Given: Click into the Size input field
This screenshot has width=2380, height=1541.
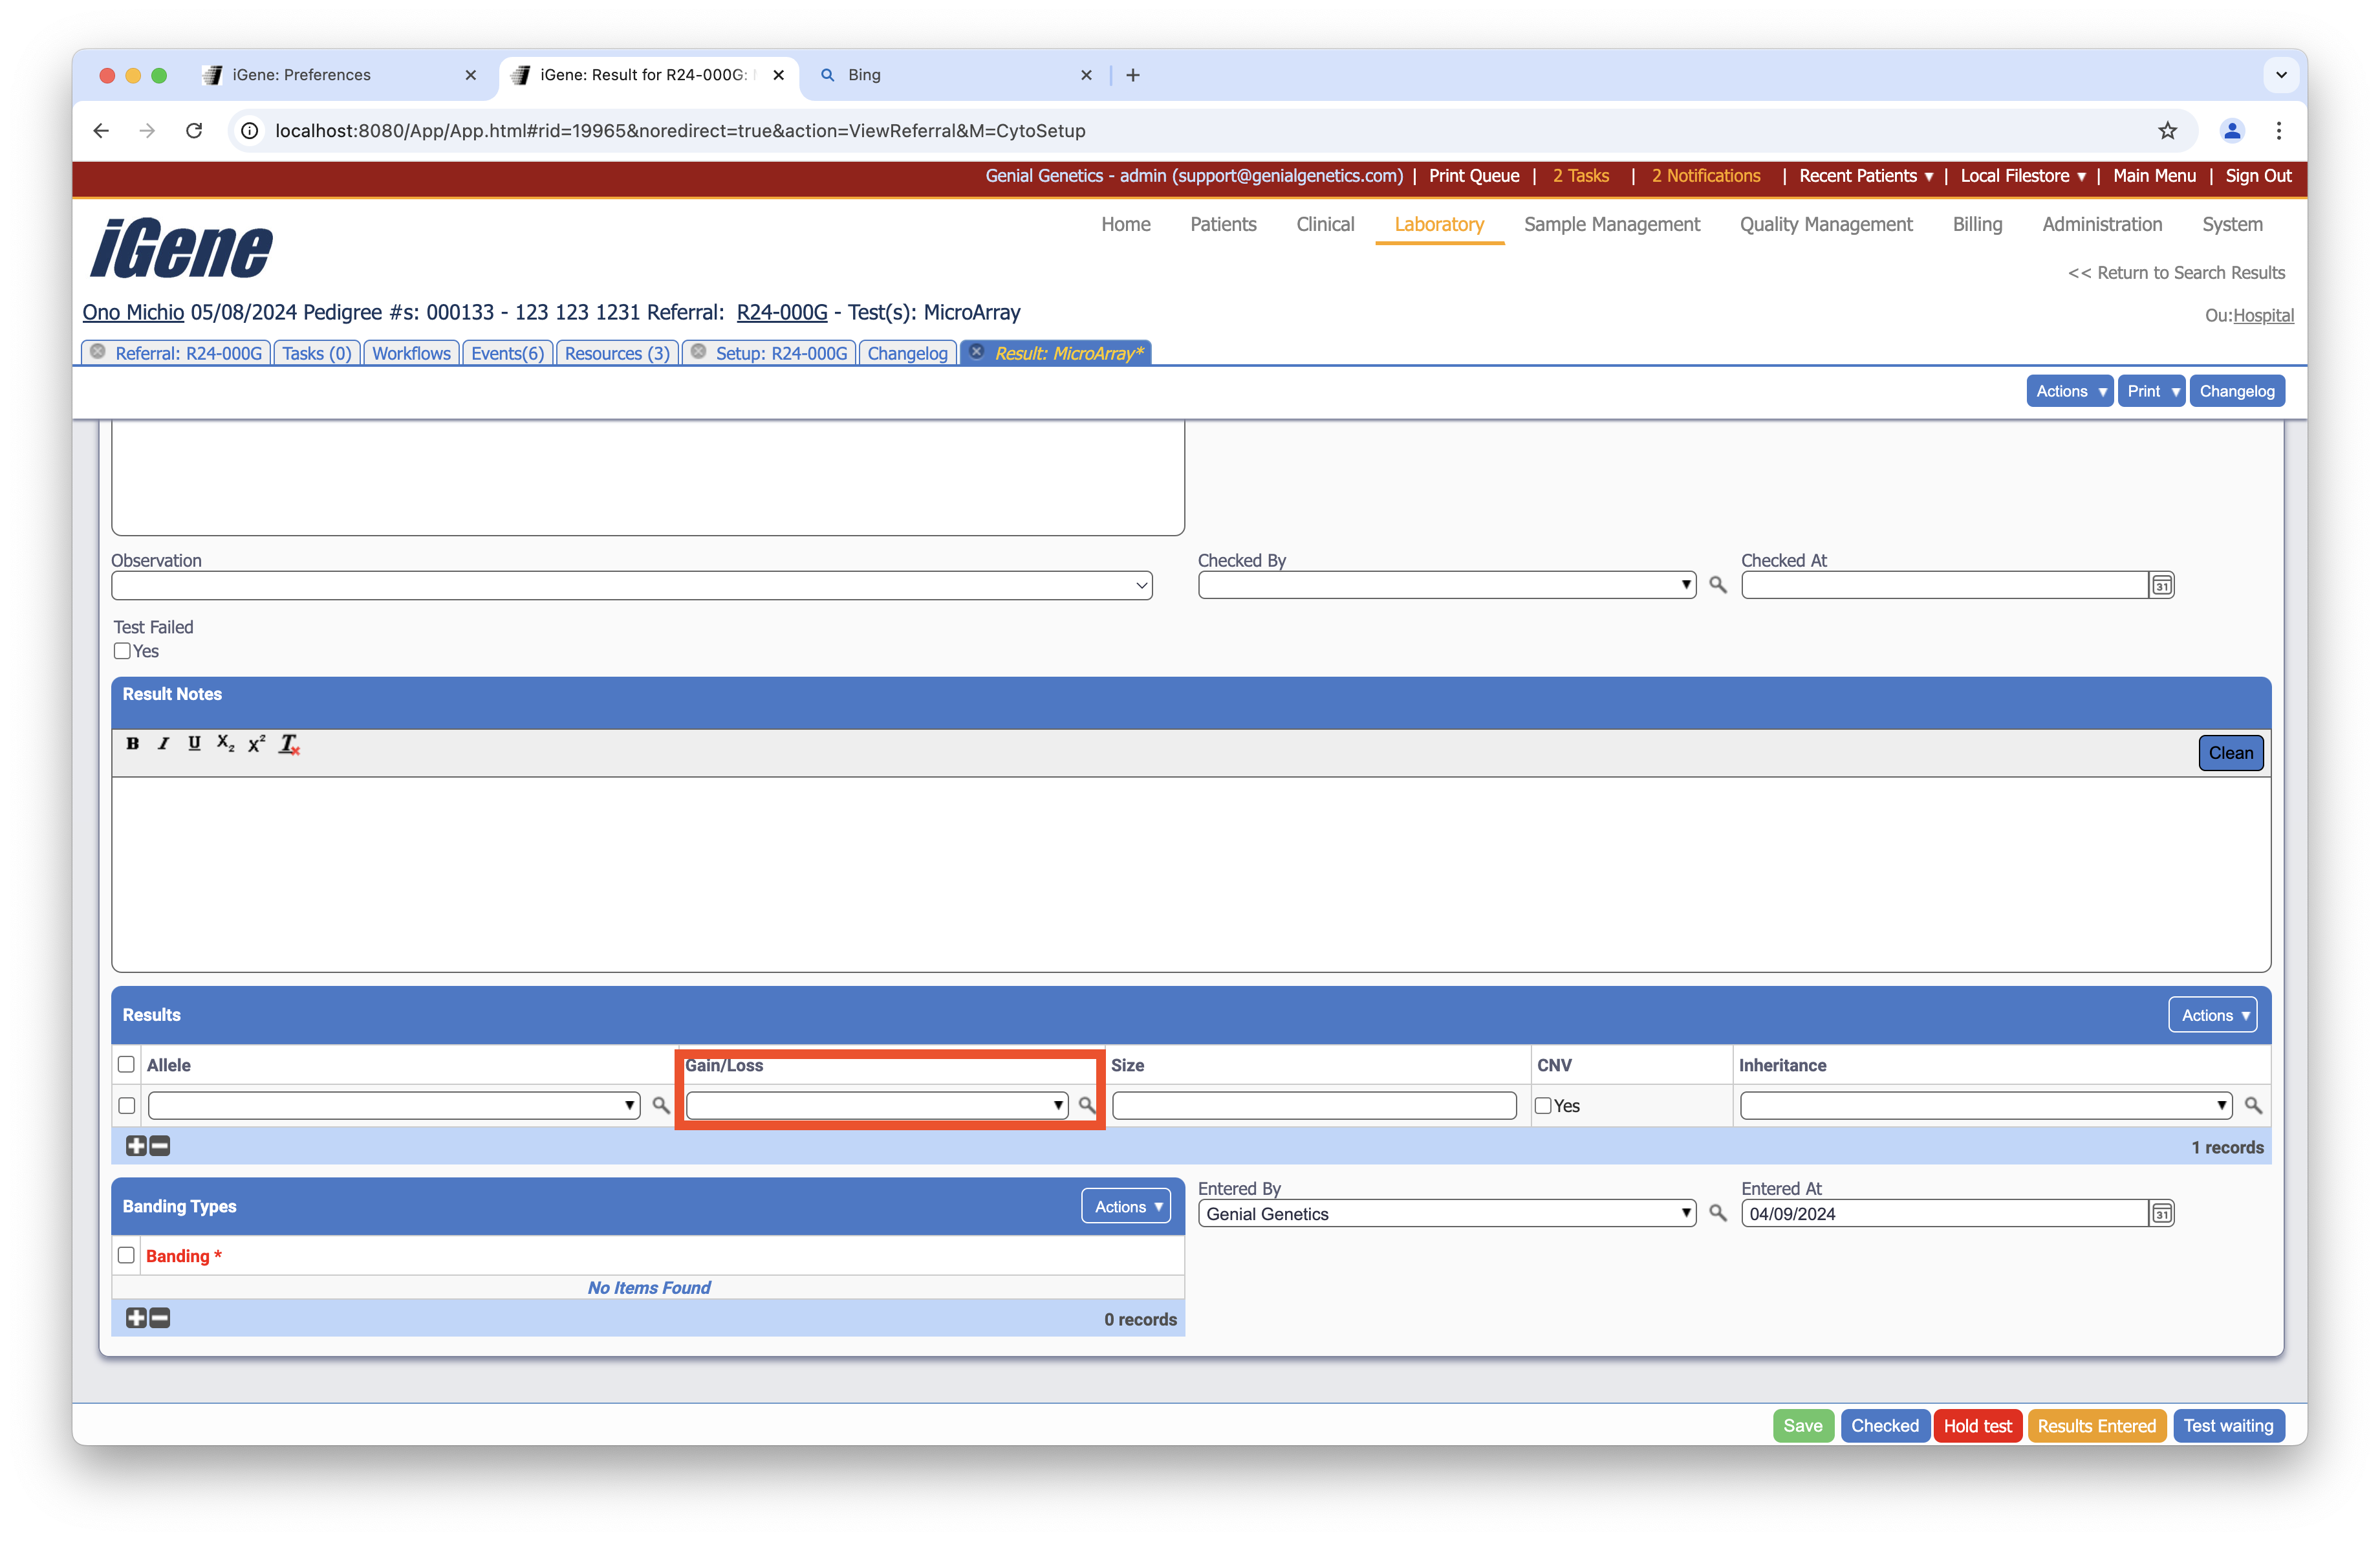Looking at the screenshot, I should [1313, 1105].
